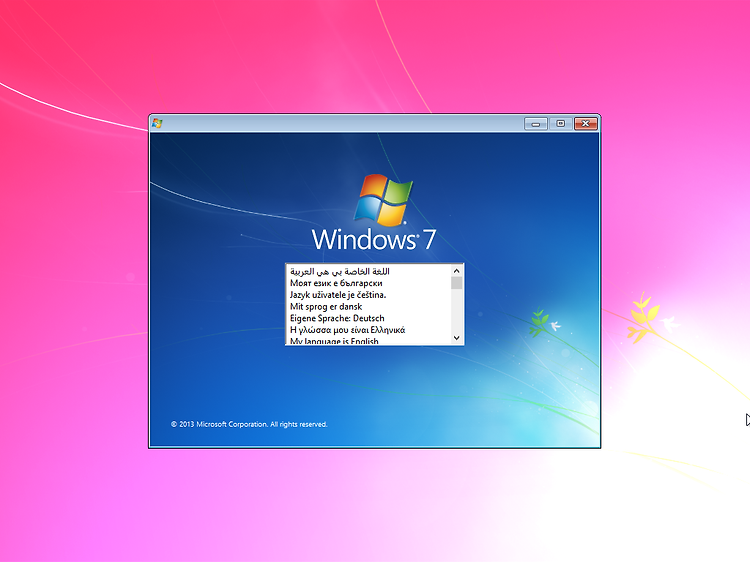
Task: Choose "Jazyk uživatele je čeština."
Action: point(368,295)
